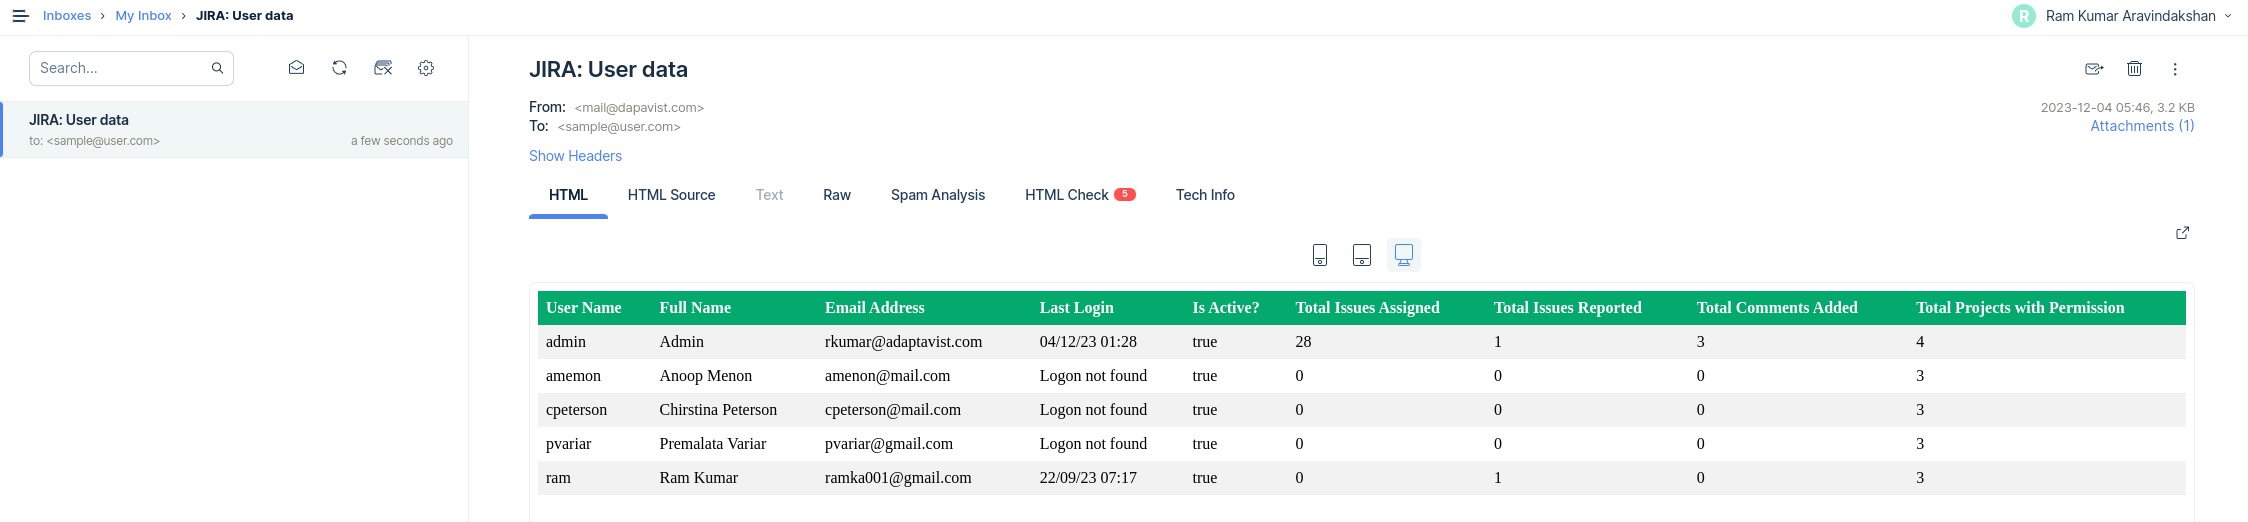Click the Email Address column header
This screenshot has height=522, width=2248.
pyautogui.click(x=874, y=308)
